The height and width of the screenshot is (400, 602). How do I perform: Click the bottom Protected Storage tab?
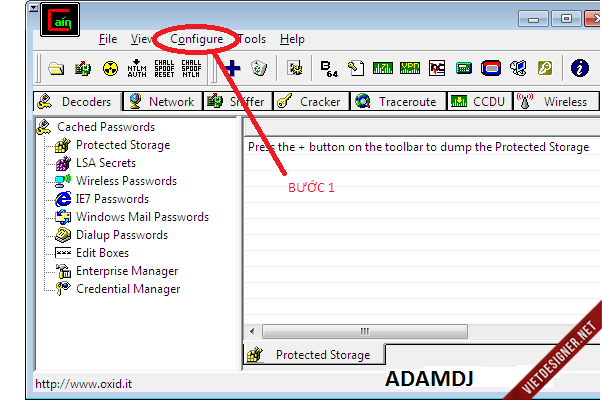314,355
